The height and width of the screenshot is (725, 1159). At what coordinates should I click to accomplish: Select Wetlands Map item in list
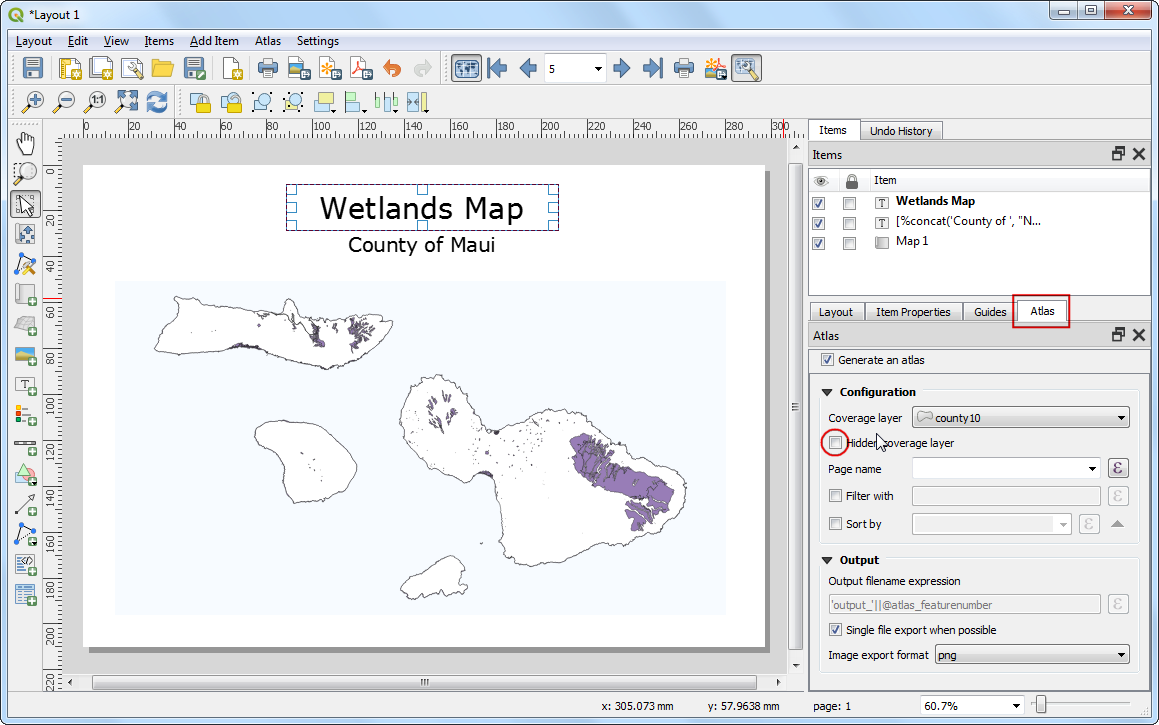(x=935, y=201)
